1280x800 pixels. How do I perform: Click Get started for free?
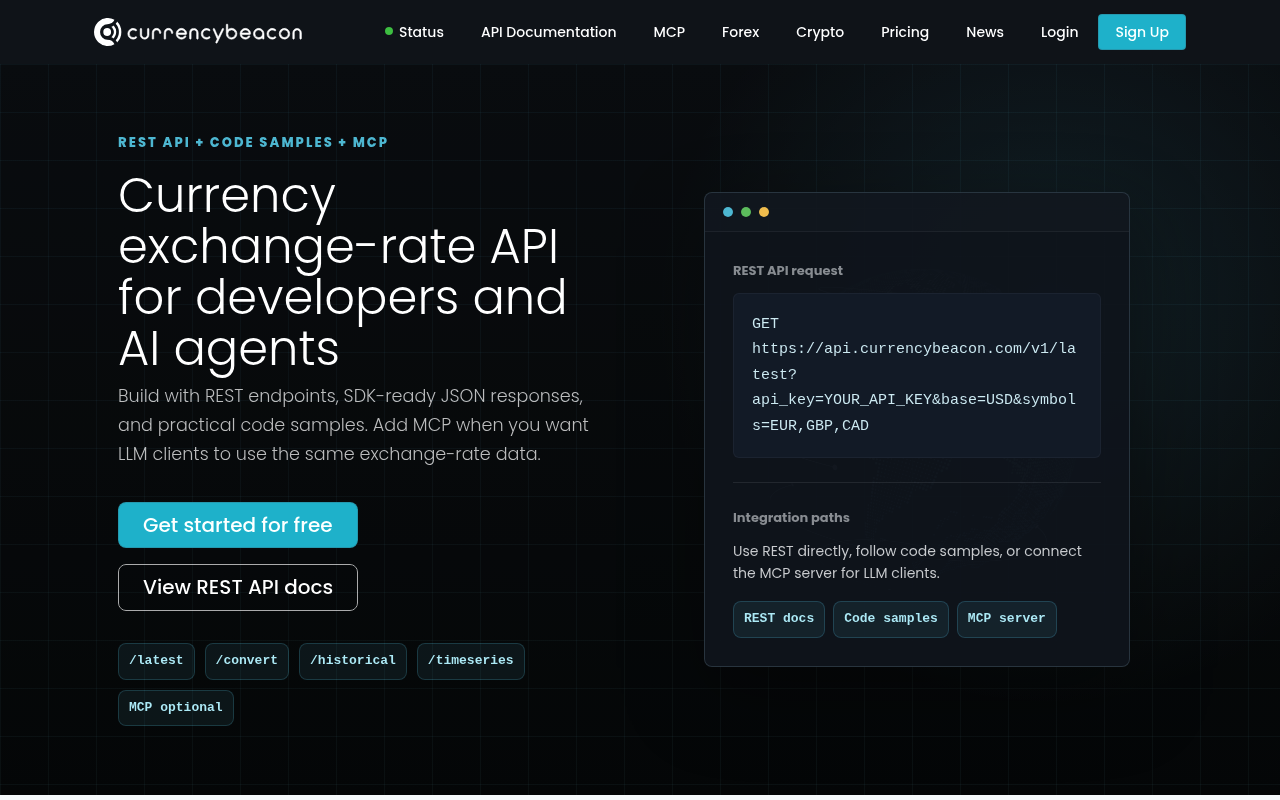click(238, 525)
